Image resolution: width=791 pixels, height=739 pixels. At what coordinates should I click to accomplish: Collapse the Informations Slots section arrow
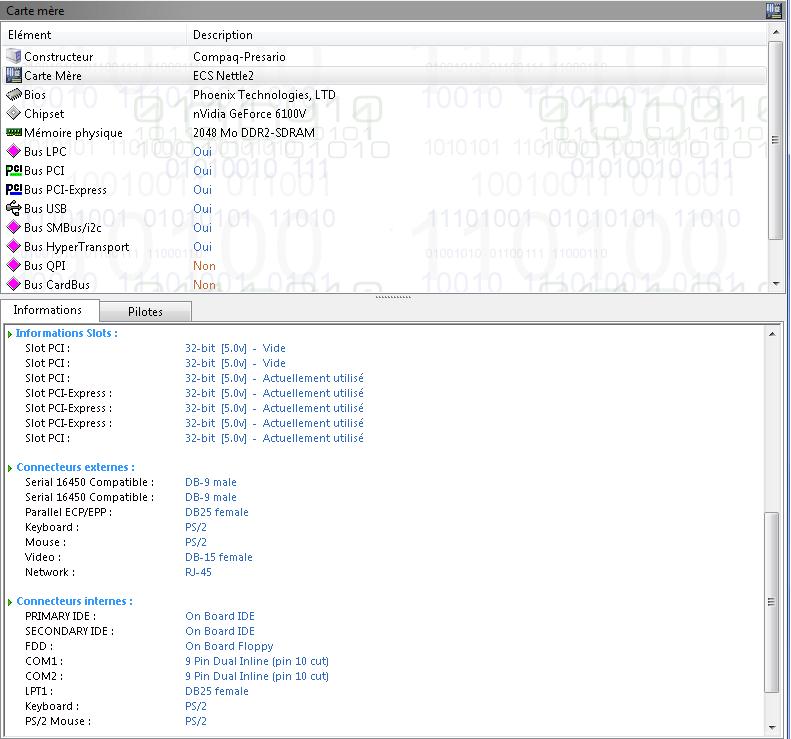pos(10,334)
